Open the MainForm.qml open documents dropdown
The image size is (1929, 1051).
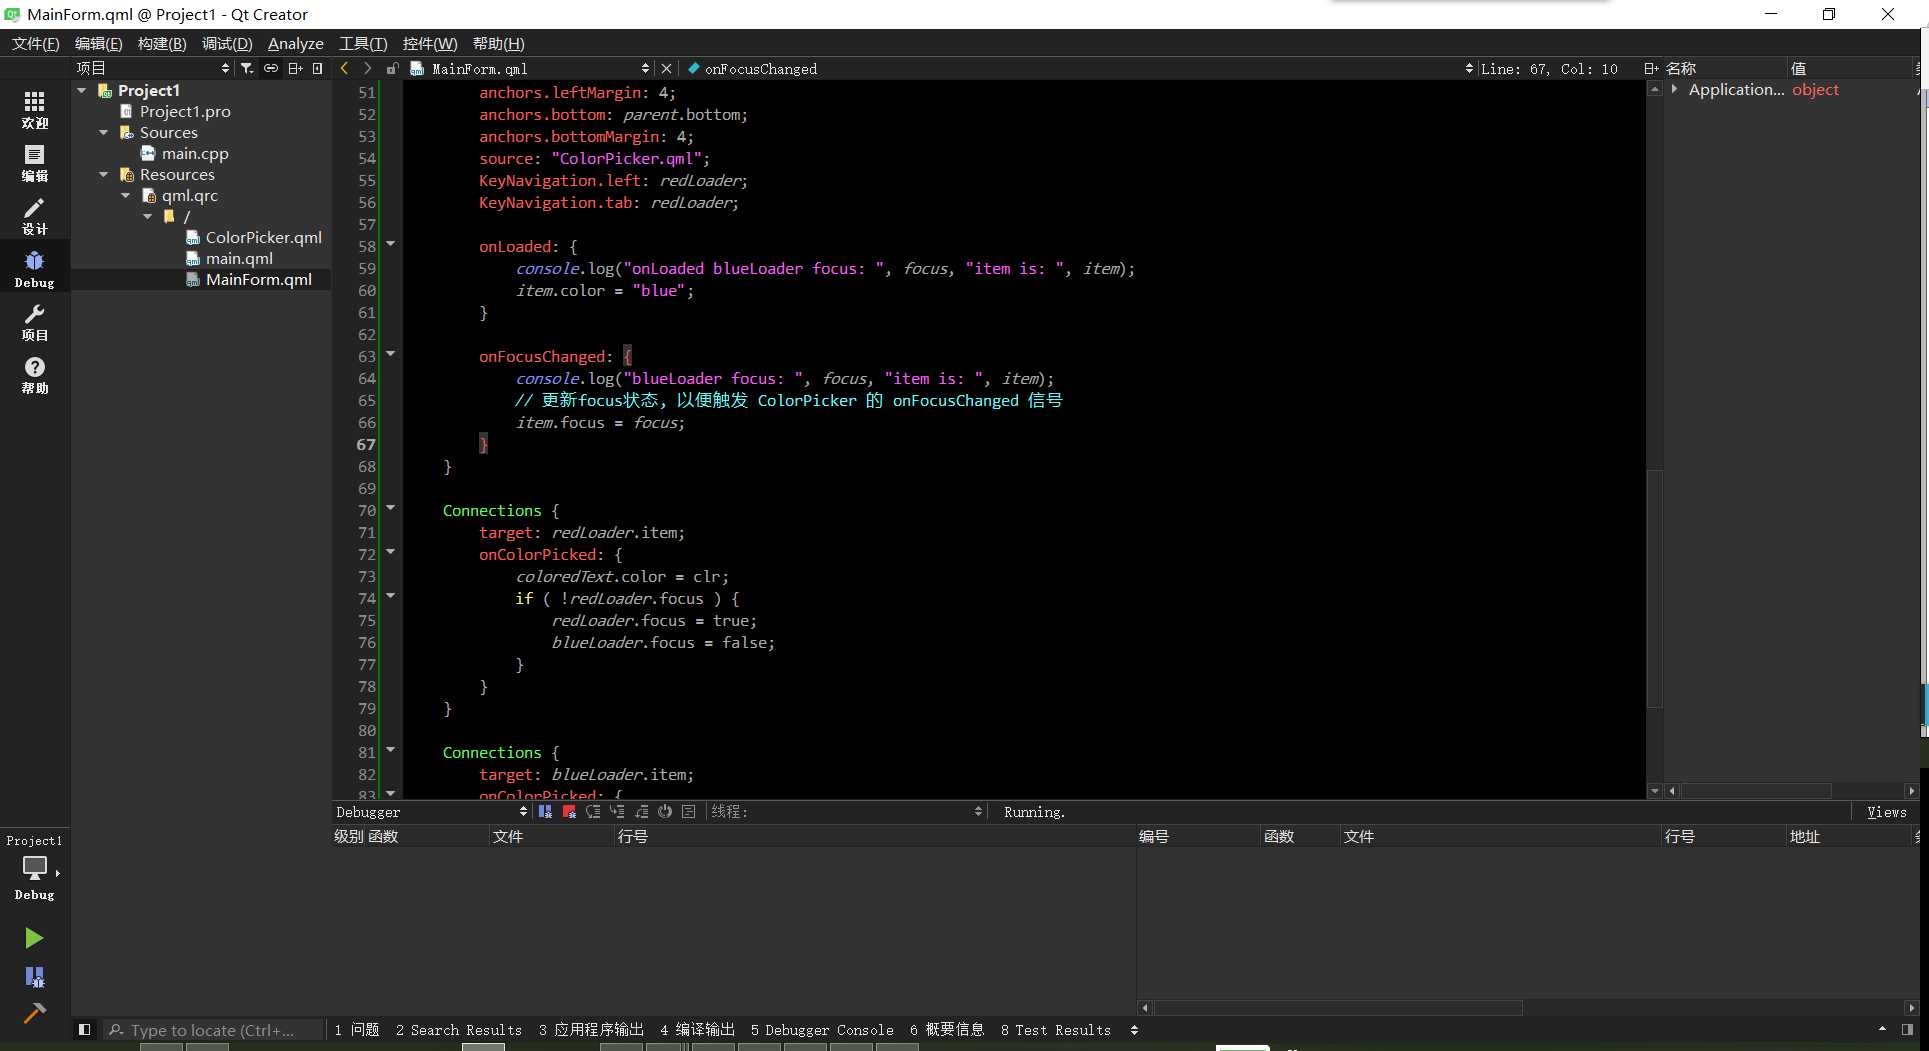(x=530, y=68)
